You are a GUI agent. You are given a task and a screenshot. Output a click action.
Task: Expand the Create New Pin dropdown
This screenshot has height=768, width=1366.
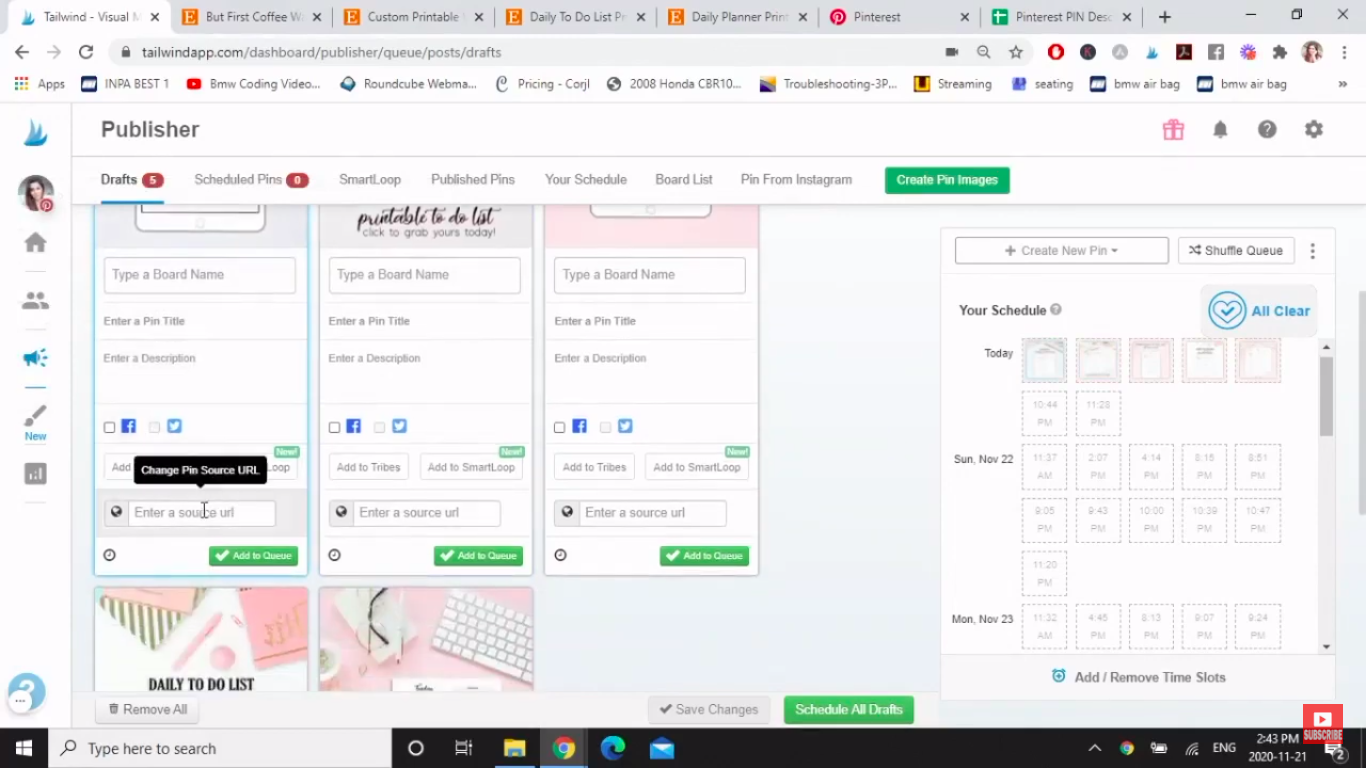coord(1061,250)
